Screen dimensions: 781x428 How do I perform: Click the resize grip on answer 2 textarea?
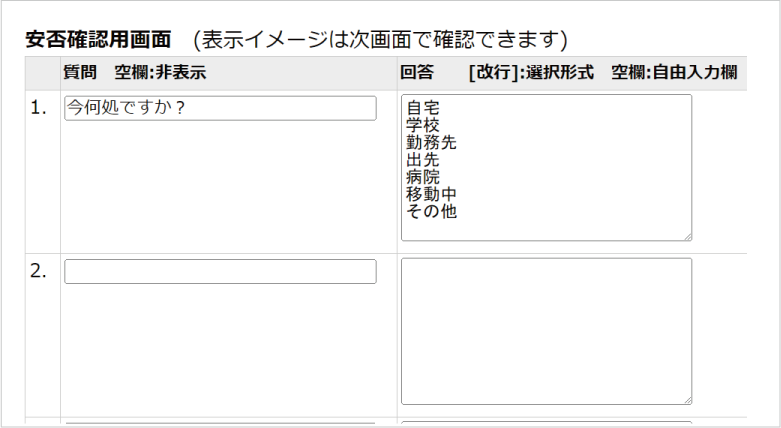pyautogui.click(x=687, y=399)
